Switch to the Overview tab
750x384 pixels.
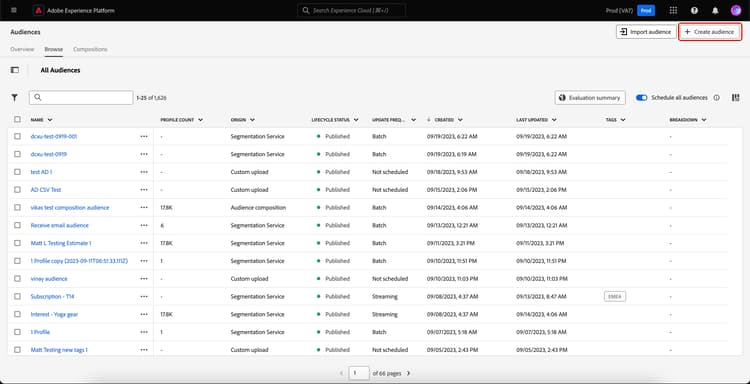[22, 49]
